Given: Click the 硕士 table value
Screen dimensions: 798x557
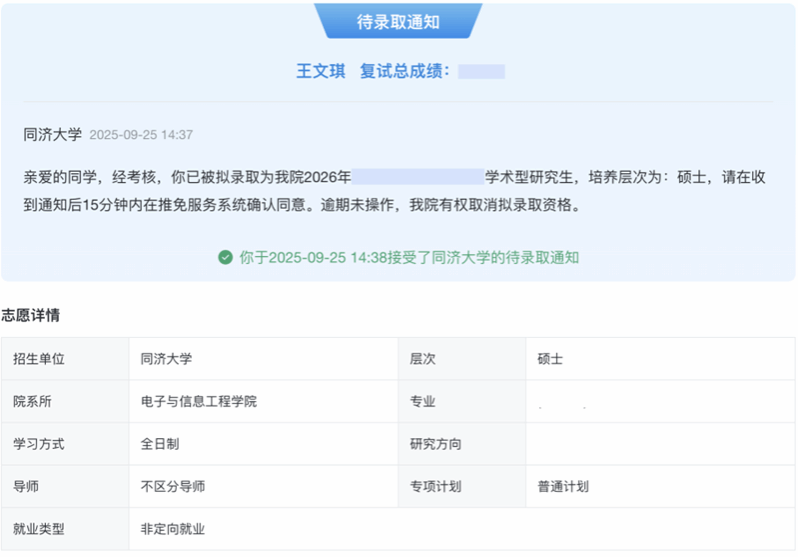Looking at the screenshot, I should [x=550, y=359].
